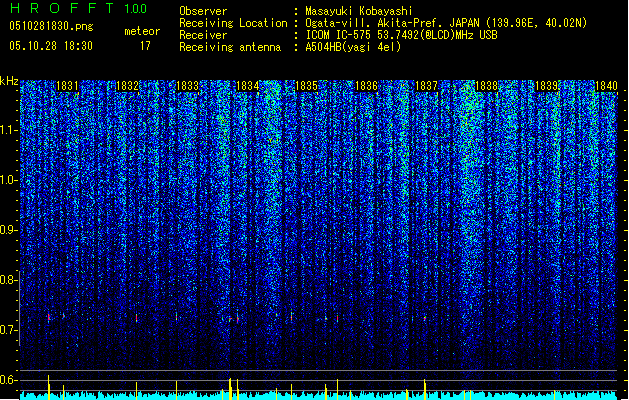The image size is (629, 400).
Task: Select the 0.7 kHz axis label
Action: (8, 330)
